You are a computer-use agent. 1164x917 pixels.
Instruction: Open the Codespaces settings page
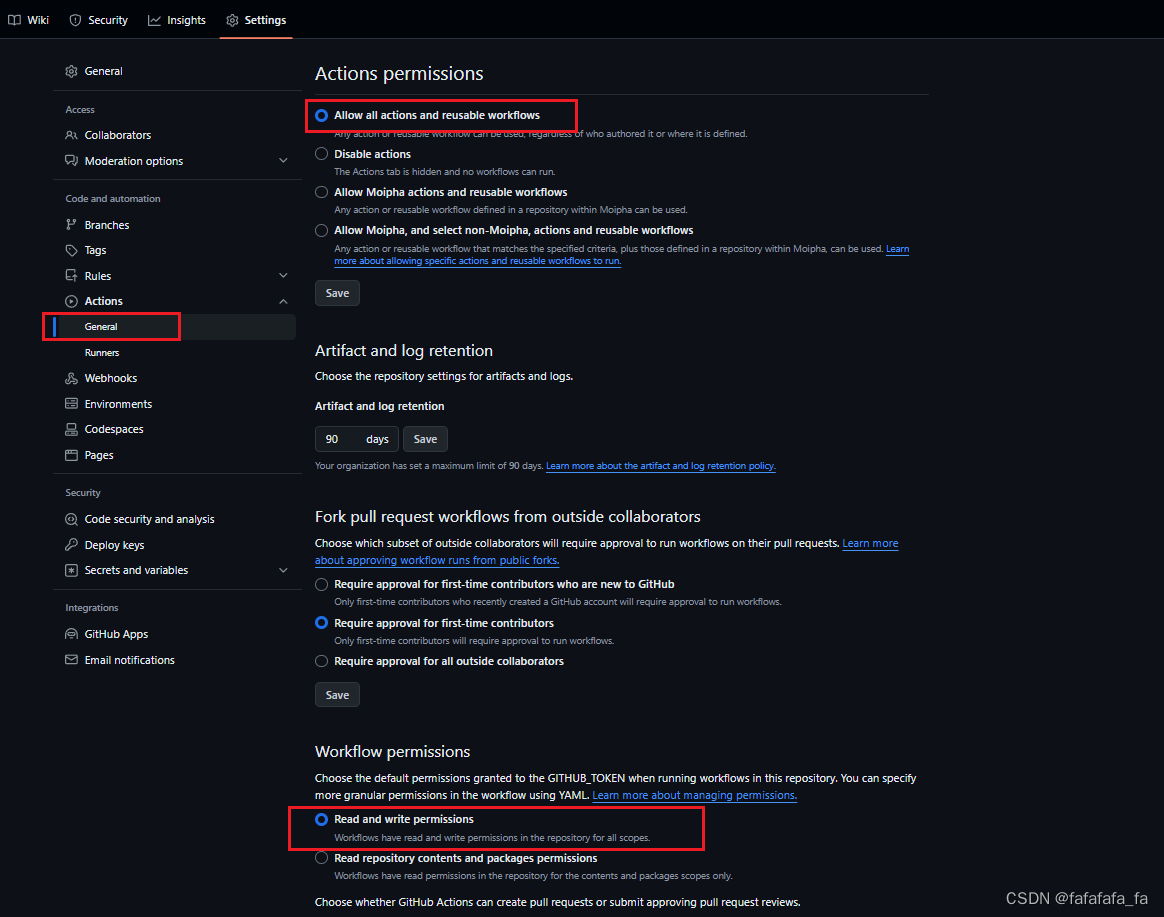tap(115, 428)
